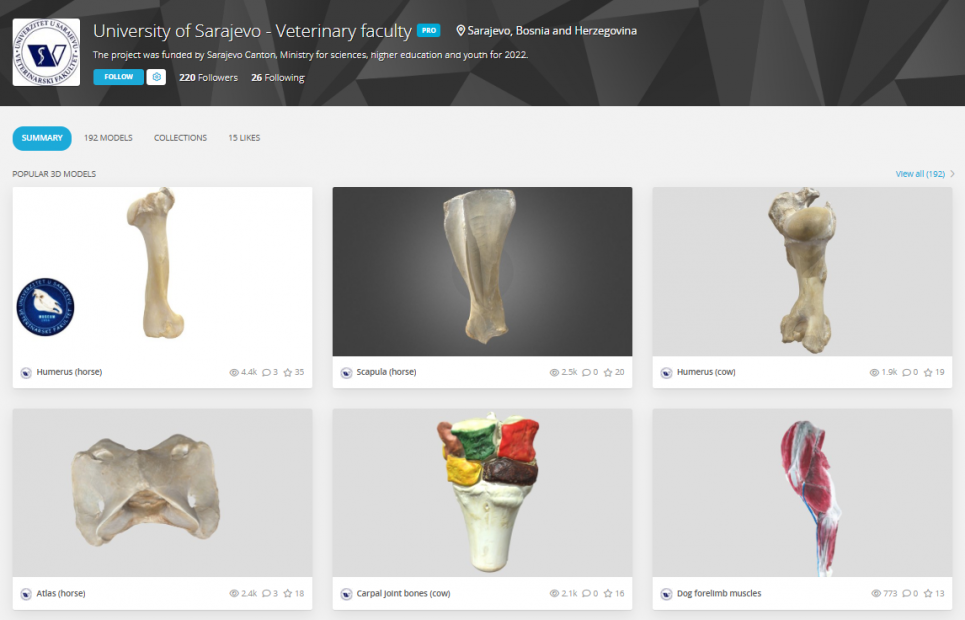Click the star icon on Carpal joint bones (cow)
The image size is (965, 620).
click(x=608, y=594)
